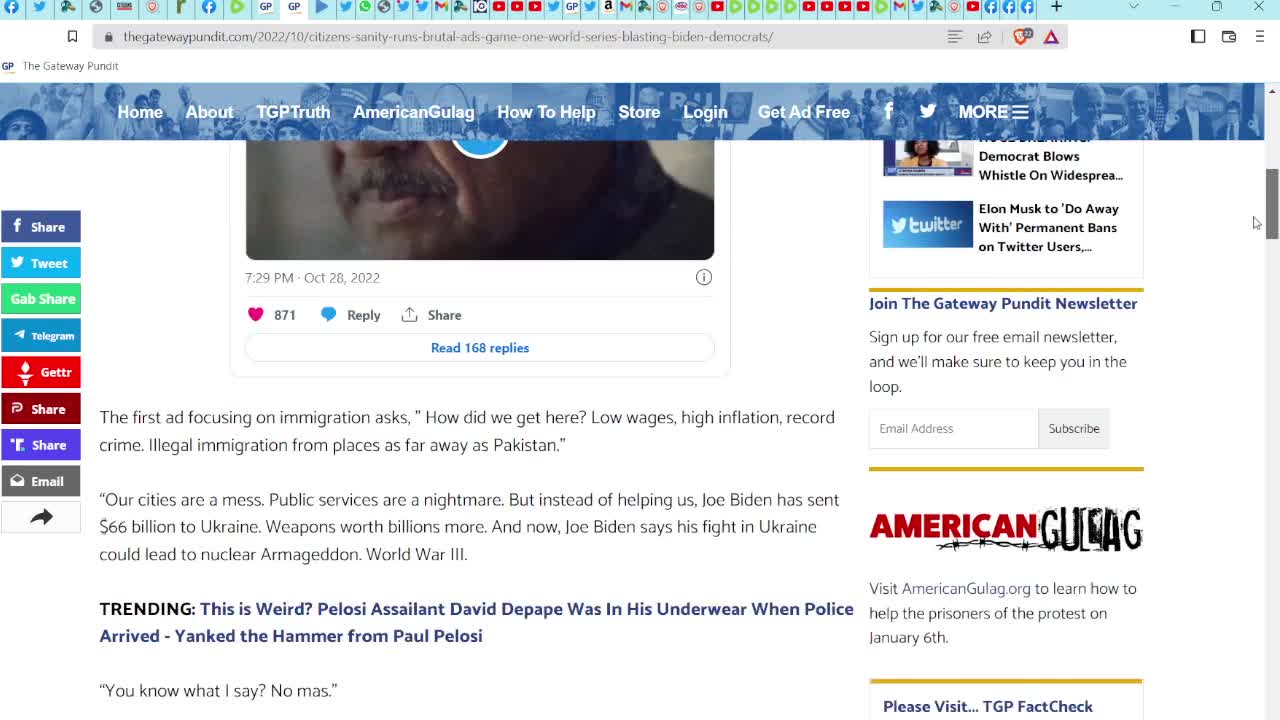The width and height of the screenshot is (1280, 720).
Task: Open a new tab with plus button
Action: click(1056, 7)
